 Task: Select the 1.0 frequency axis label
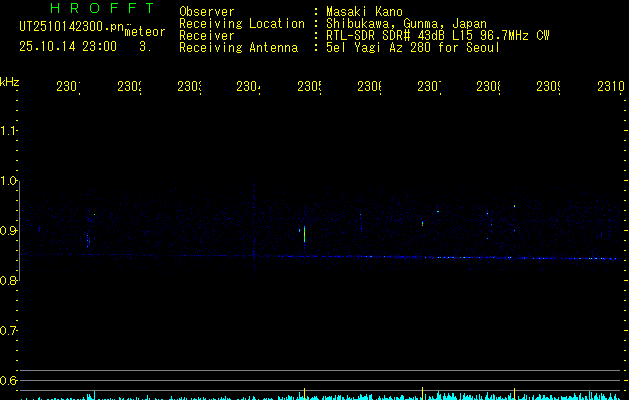(x=9, y=181)
